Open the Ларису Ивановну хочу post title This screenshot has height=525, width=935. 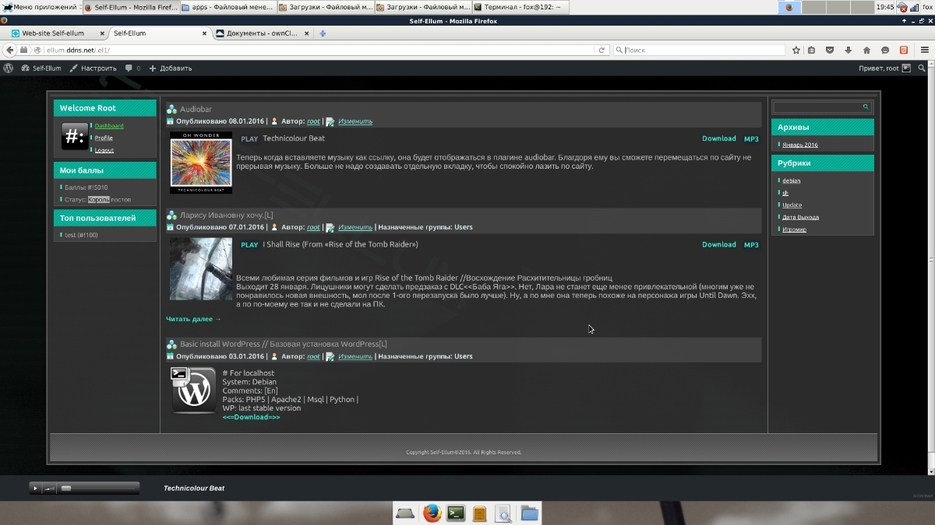point(227,215)
